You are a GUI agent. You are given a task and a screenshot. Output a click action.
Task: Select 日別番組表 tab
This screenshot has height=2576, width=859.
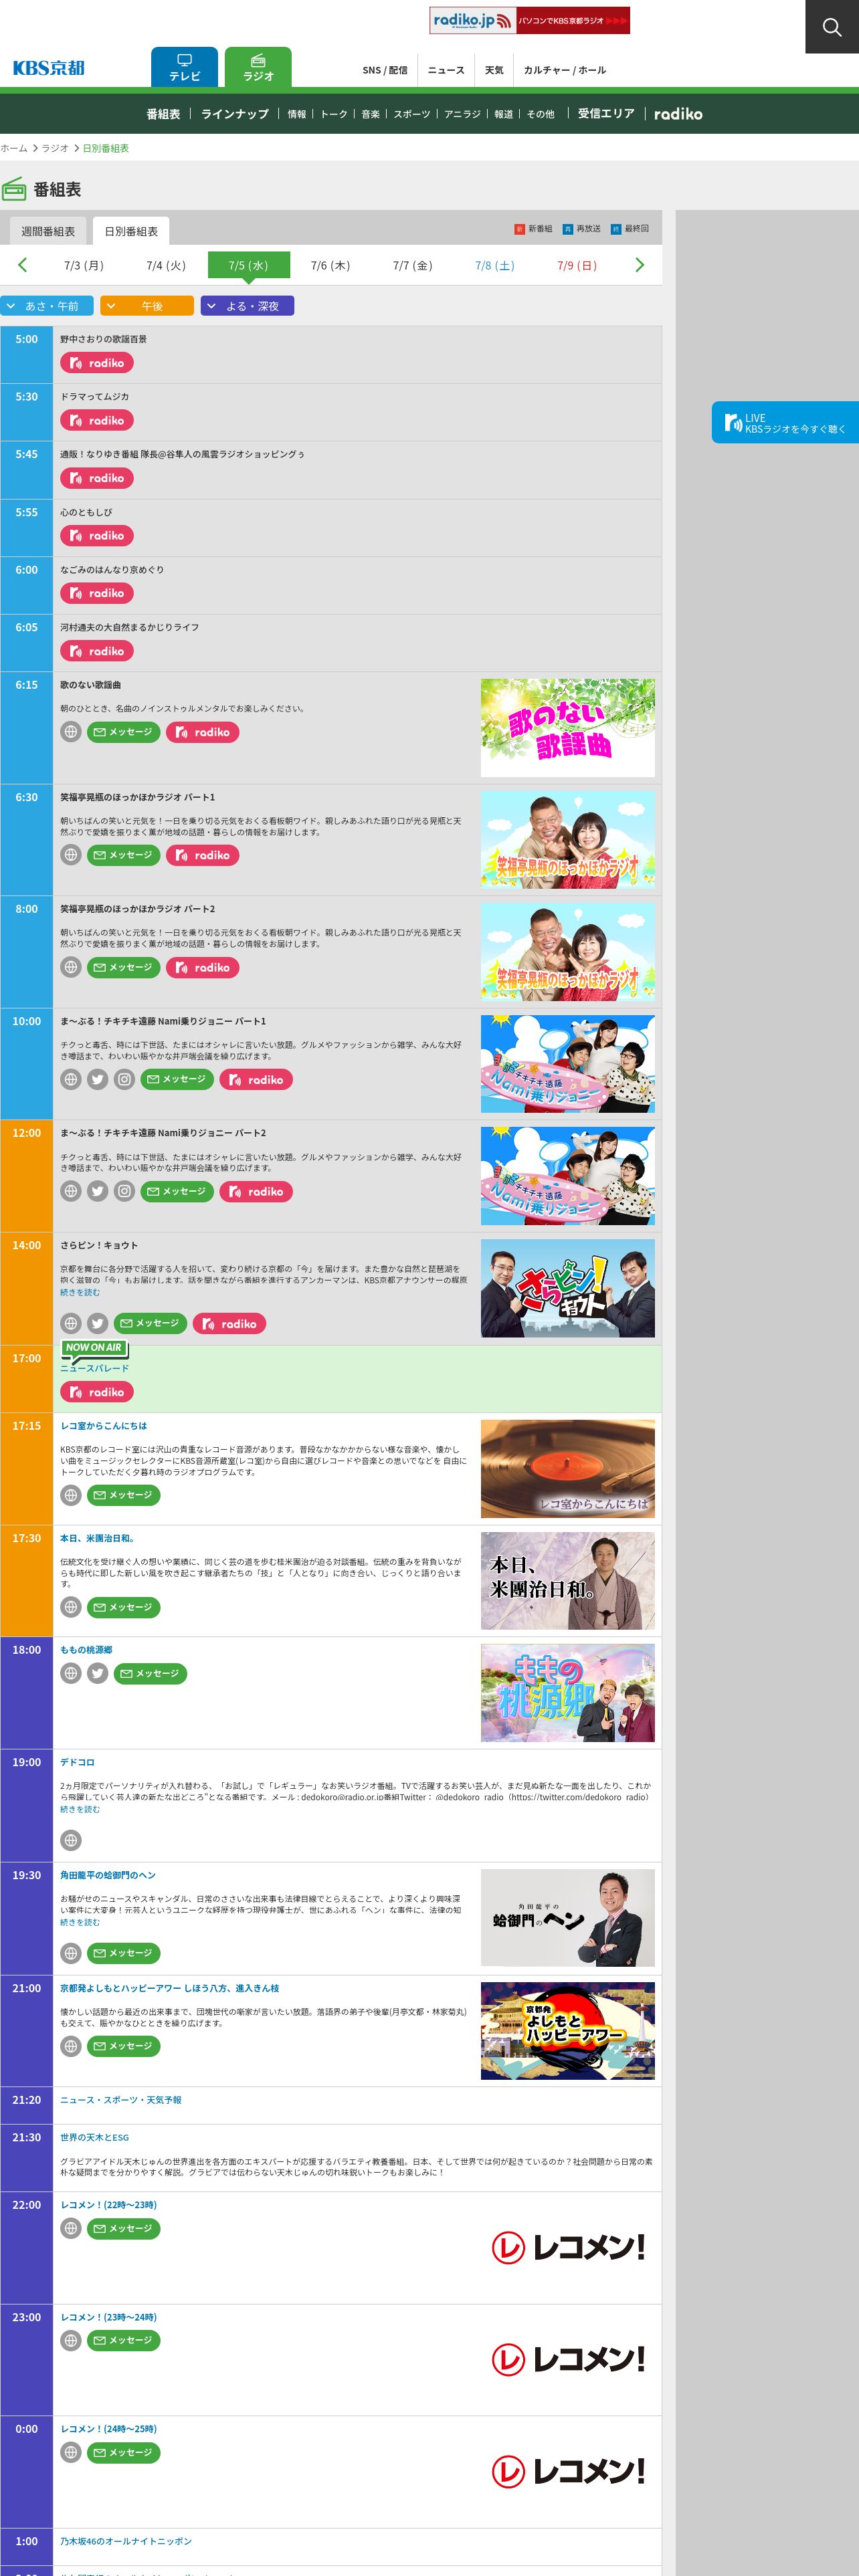coord(131,231)
